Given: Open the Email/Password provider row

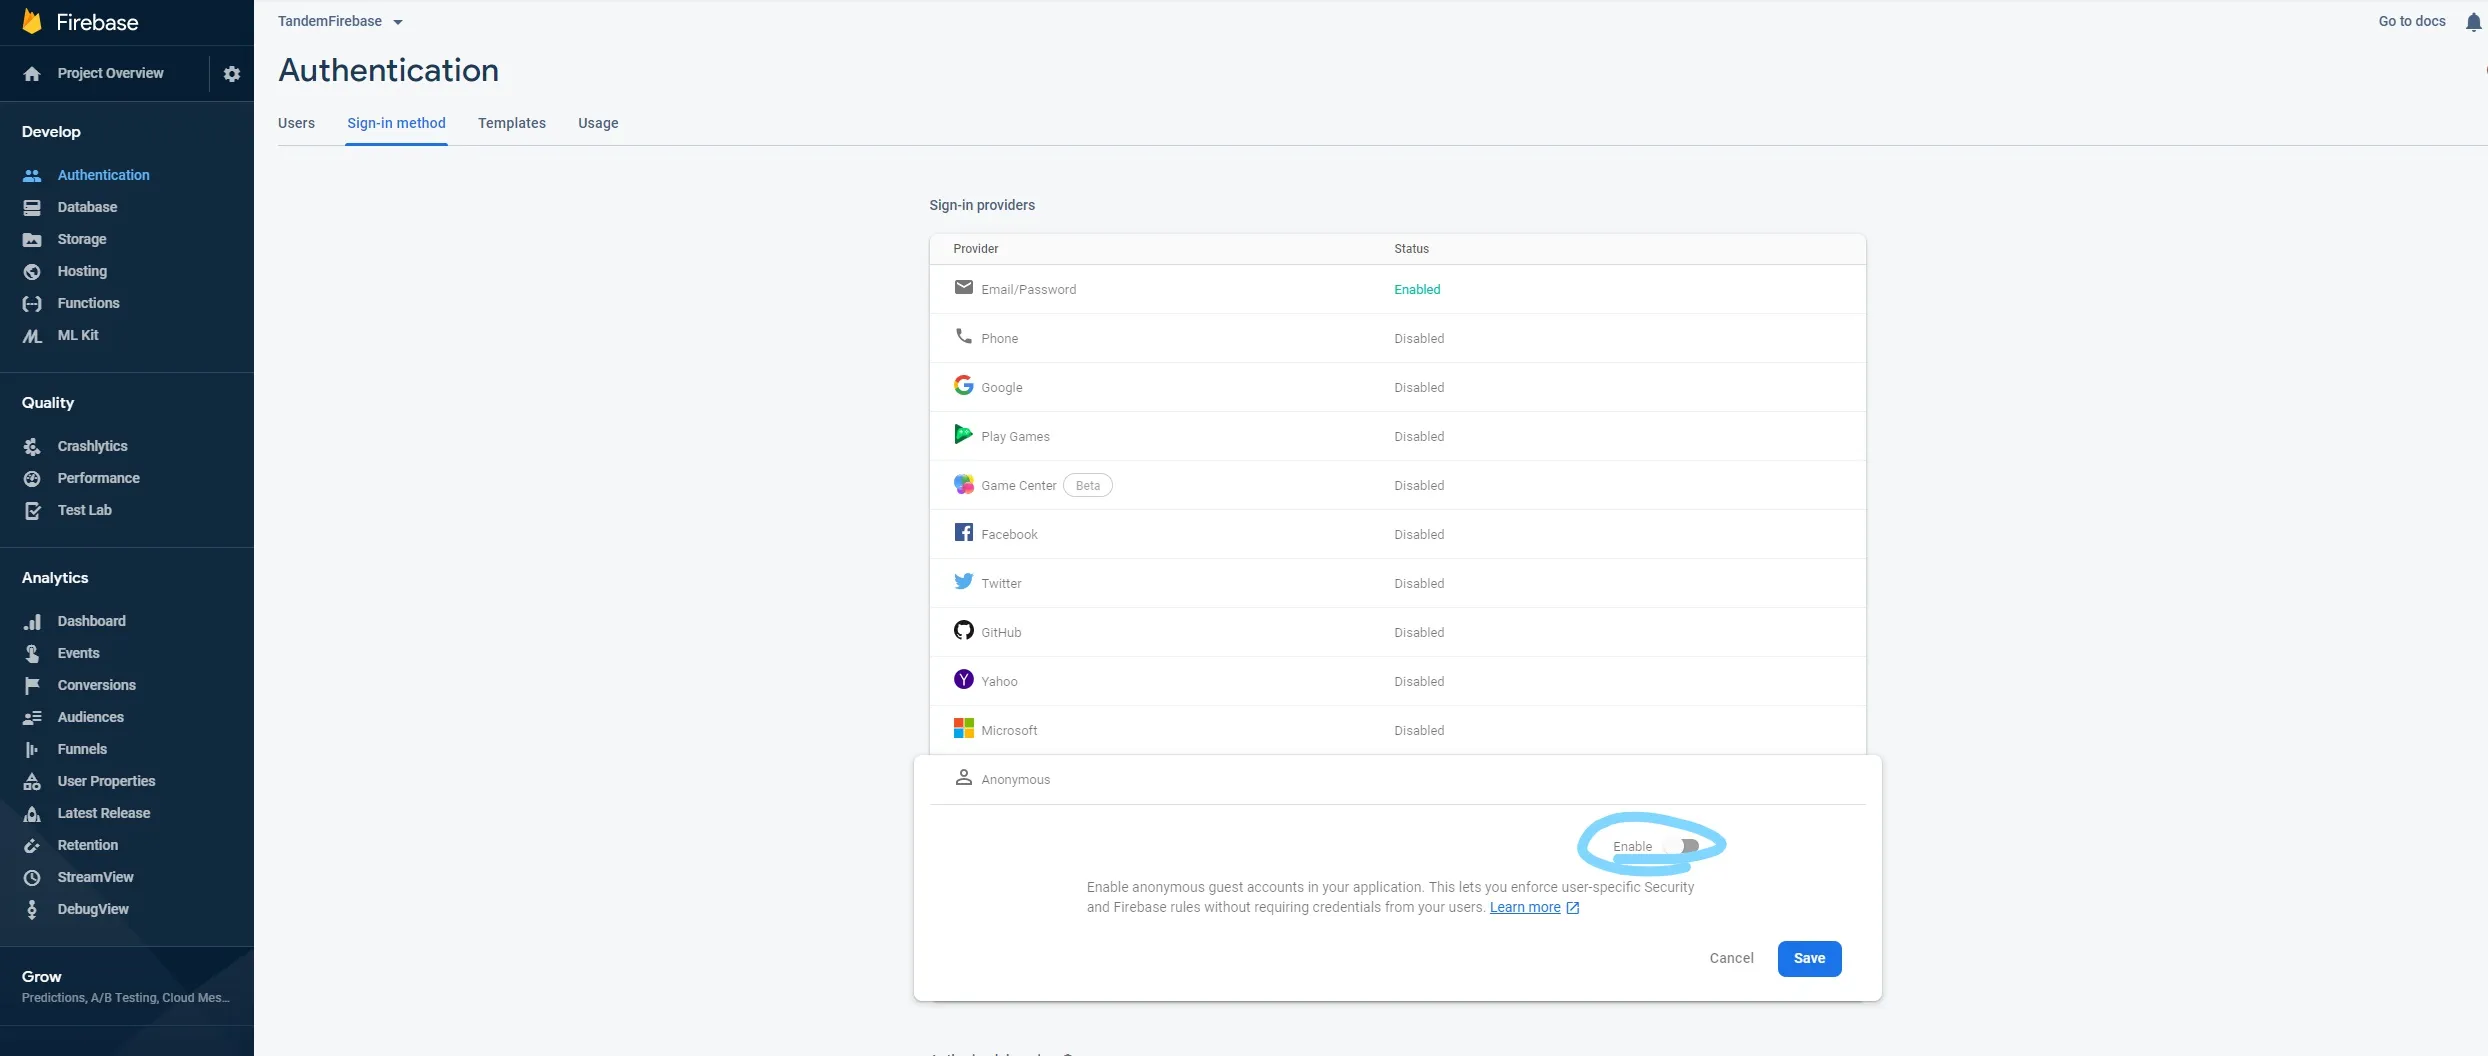Looking at the screenshot, I should click(x=1397, y=289).
